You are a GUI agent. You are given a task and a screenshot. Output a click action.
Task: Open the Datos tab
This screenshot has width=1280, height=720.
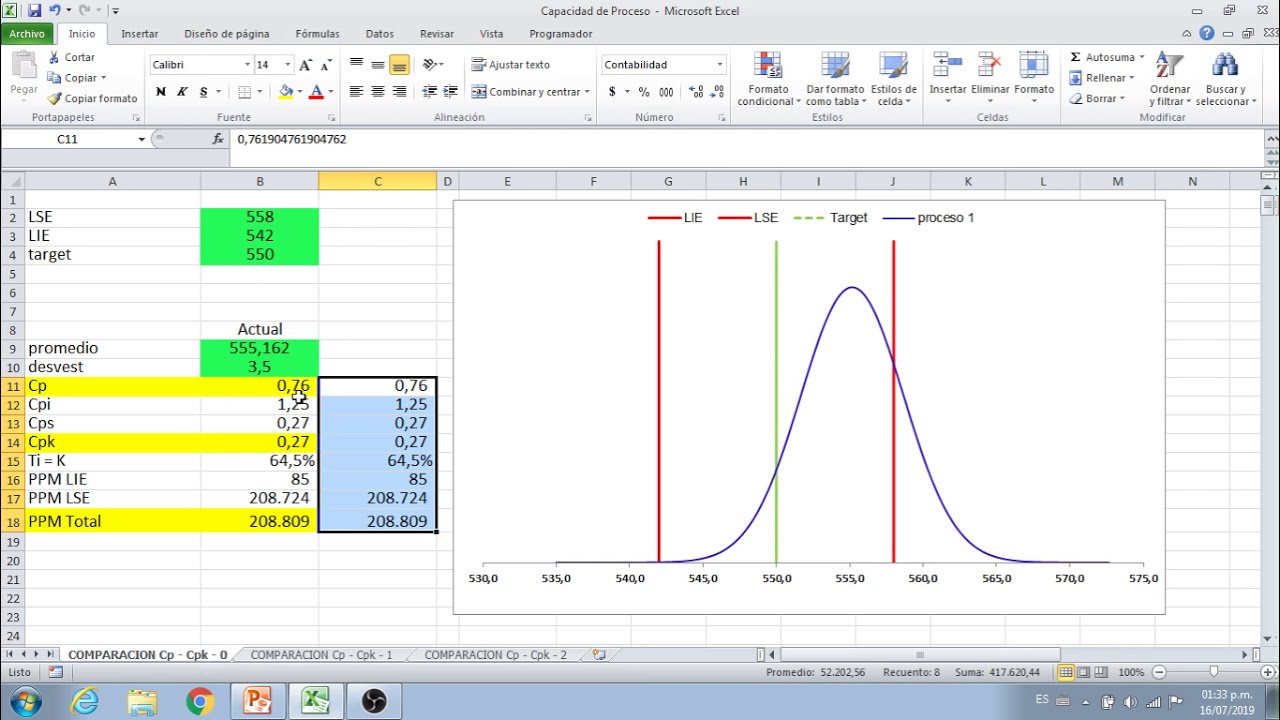[x=380, y=34]
